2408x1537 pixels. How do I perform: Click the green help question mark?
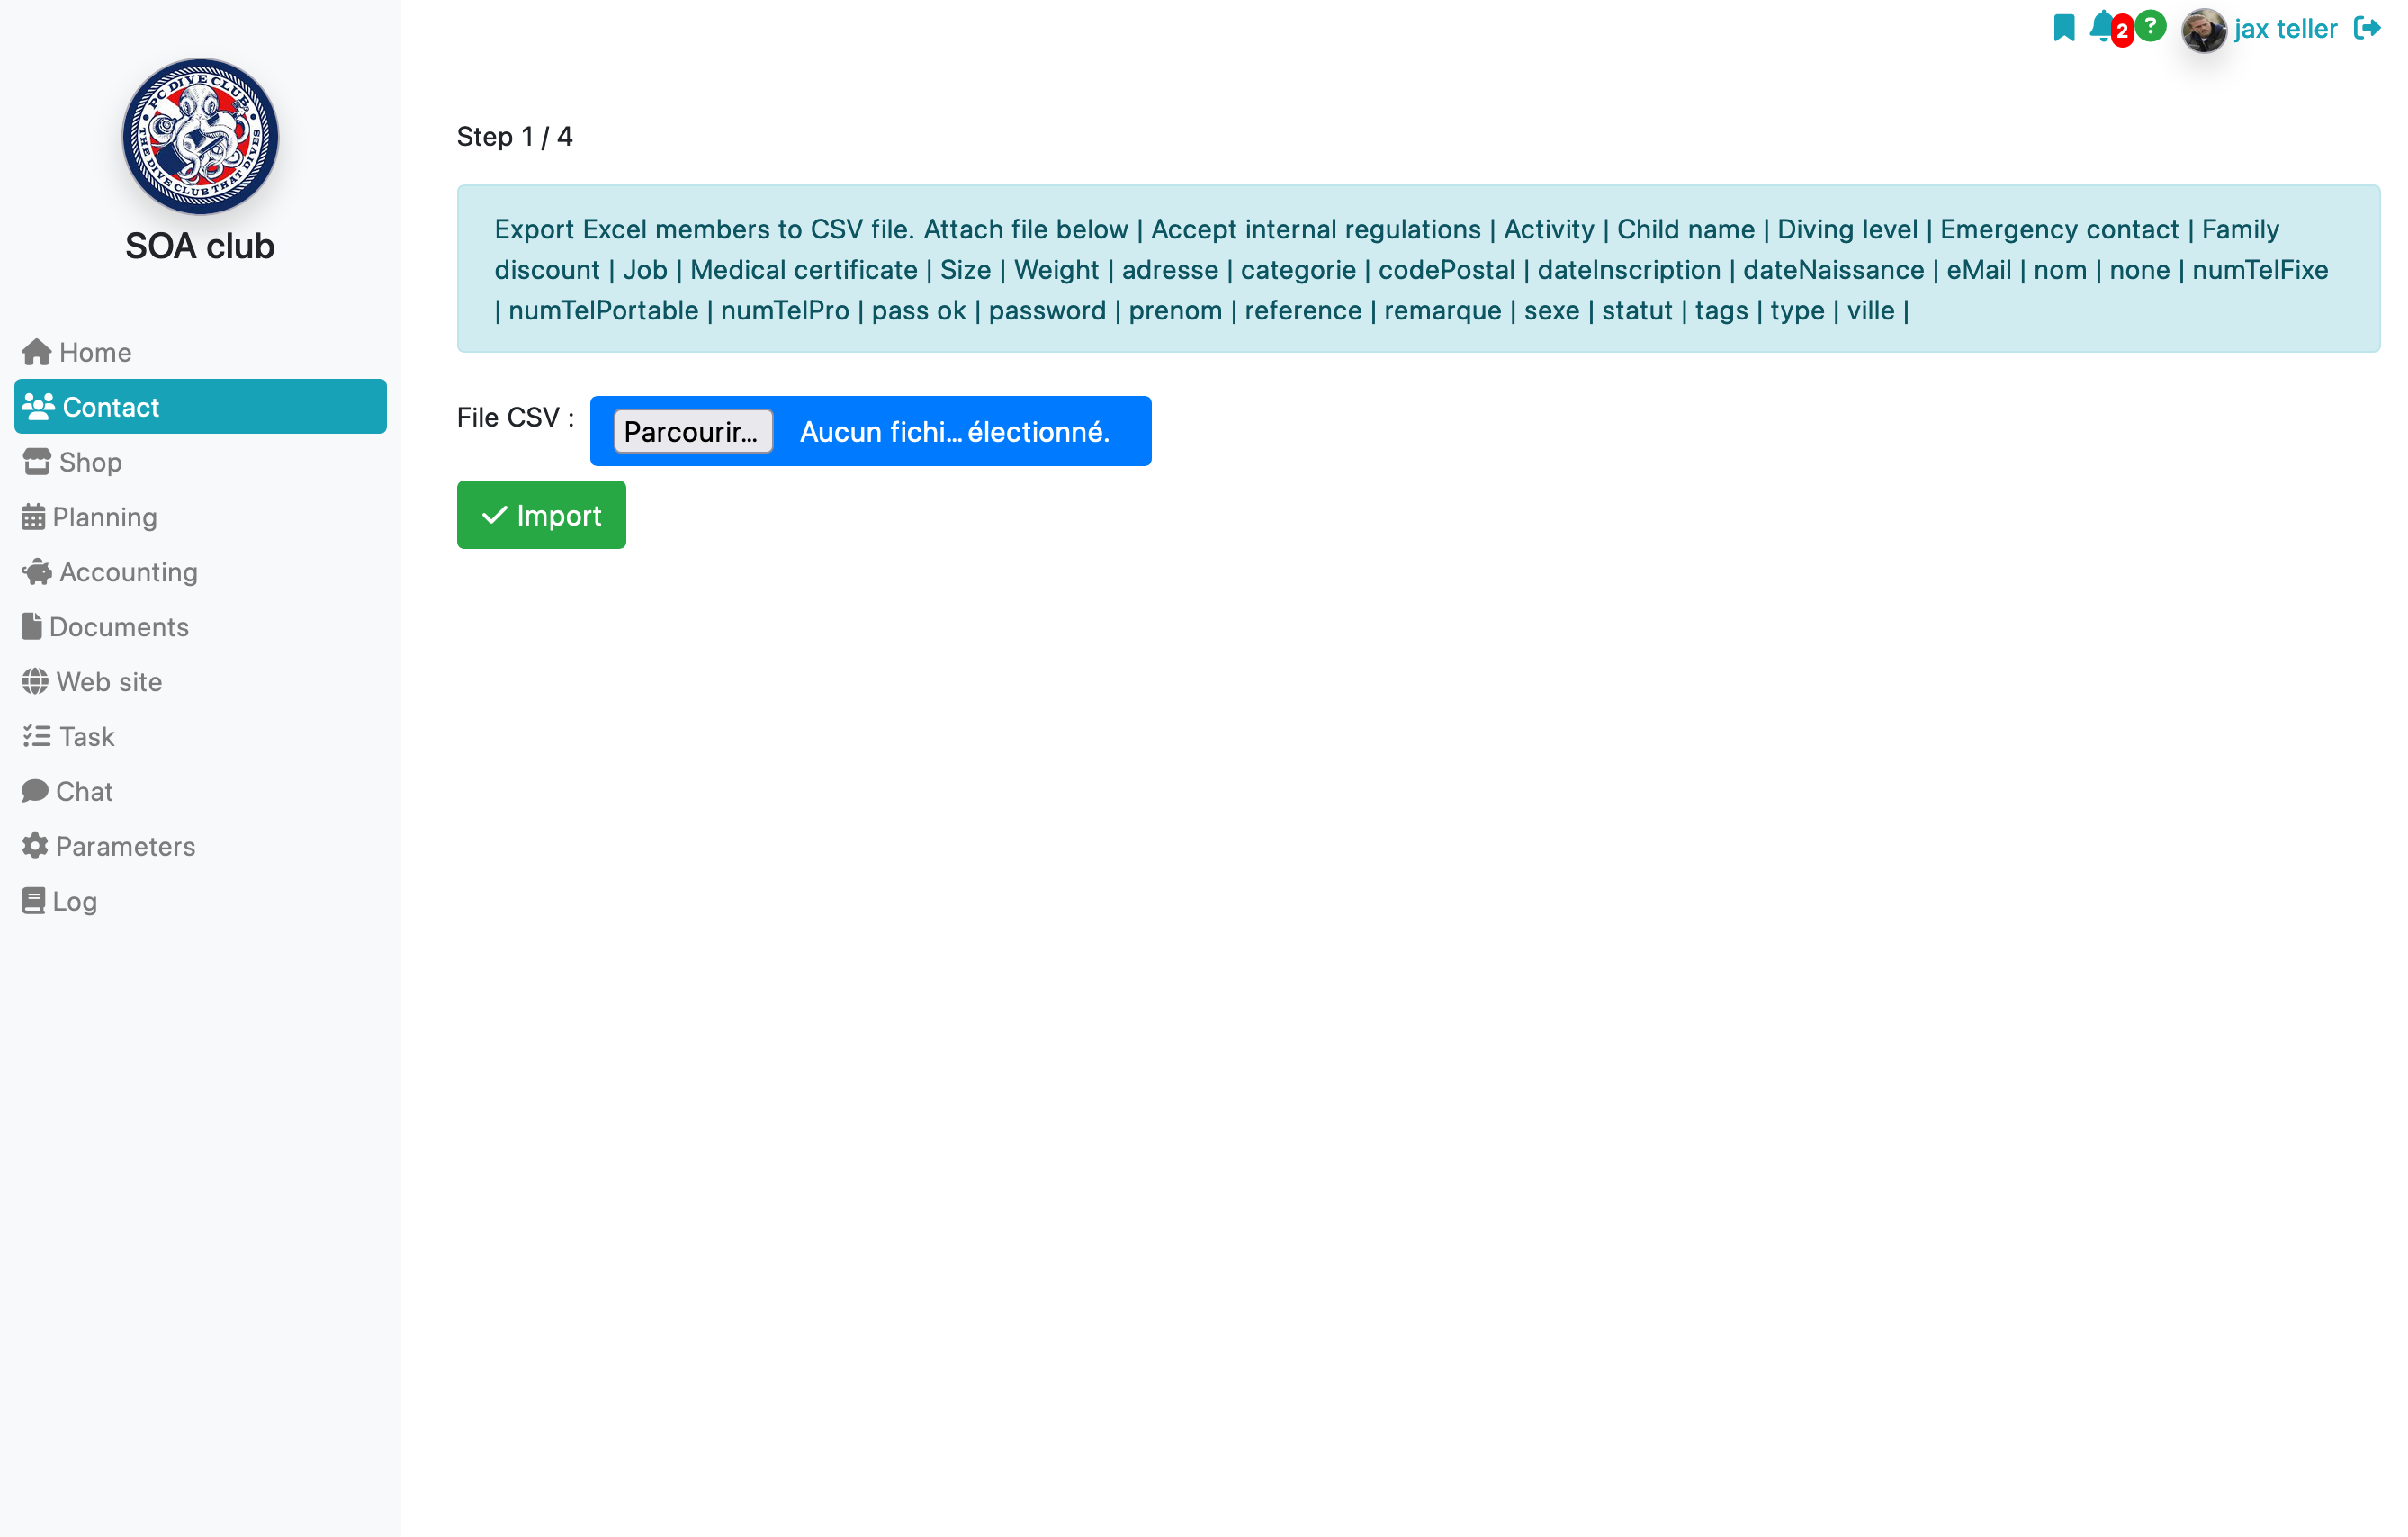coord(2150,26)
